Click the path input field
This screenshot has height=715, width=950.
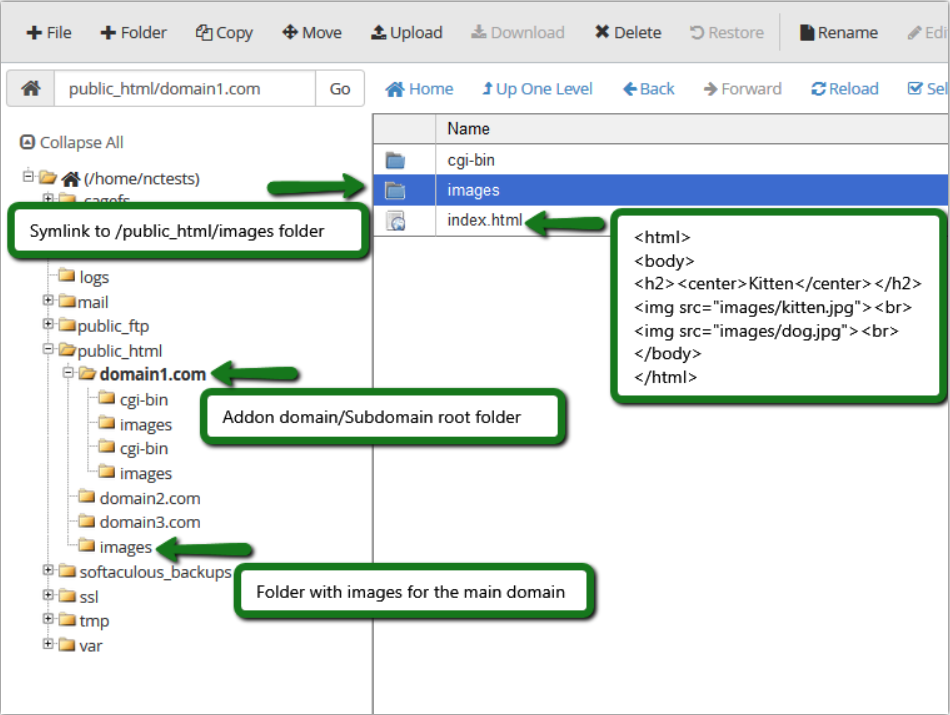tap(185, 88)
